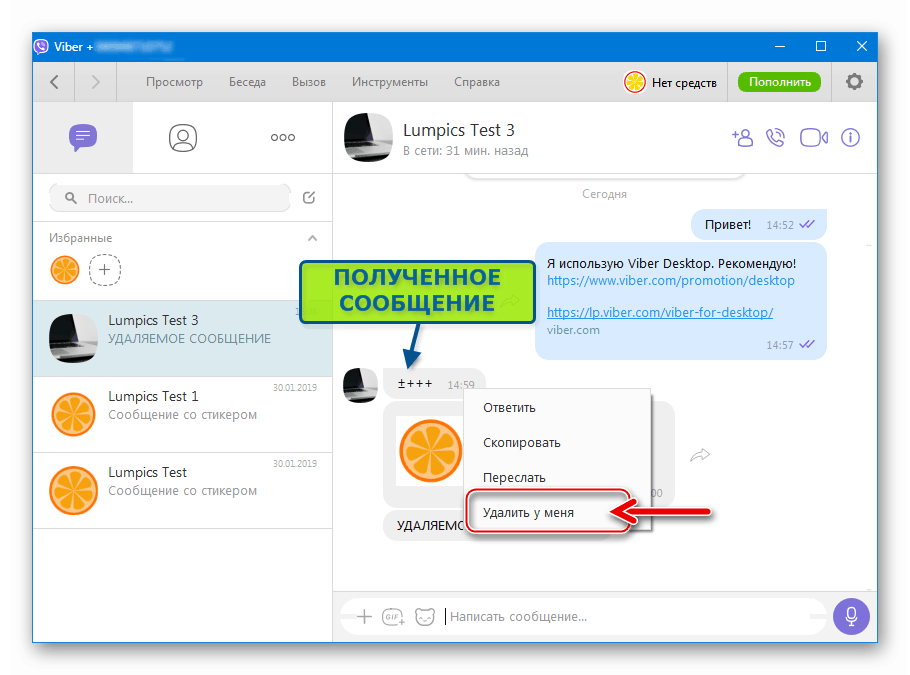Choose Переслать in the context menu
910x675 pixels.
[558, 477]
